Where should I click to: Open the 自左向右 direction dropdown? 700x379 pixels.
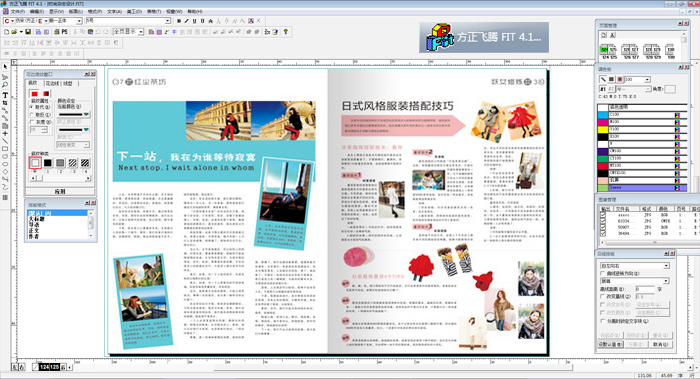tap(634, 266)
